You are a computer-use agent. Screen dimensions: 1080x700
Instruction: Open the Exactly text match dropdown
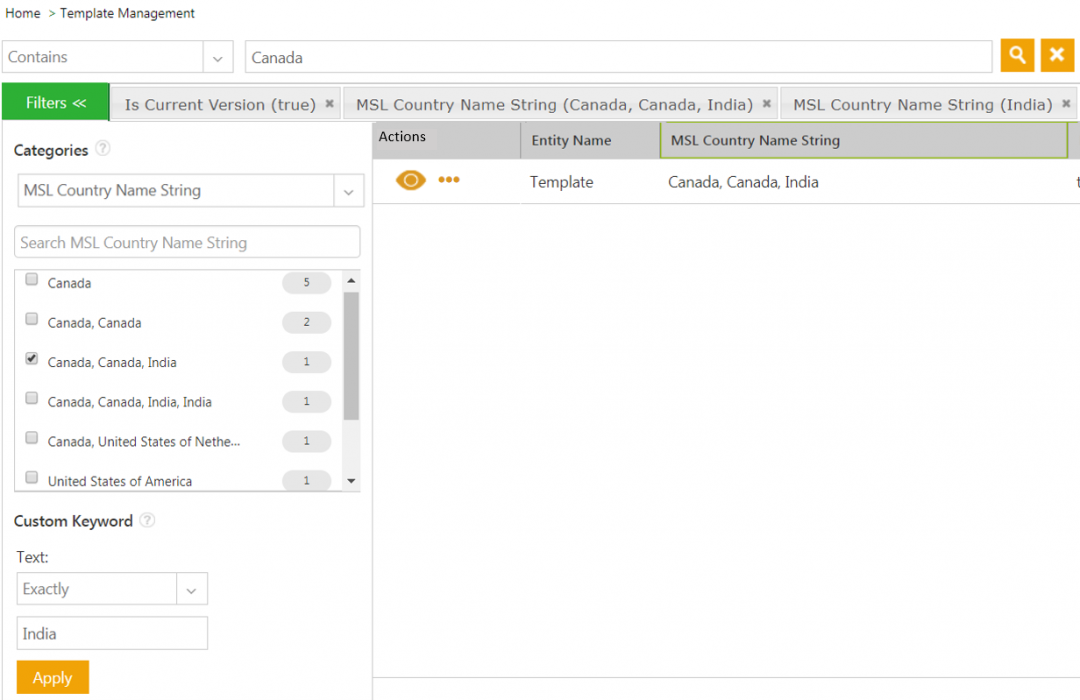191,590
